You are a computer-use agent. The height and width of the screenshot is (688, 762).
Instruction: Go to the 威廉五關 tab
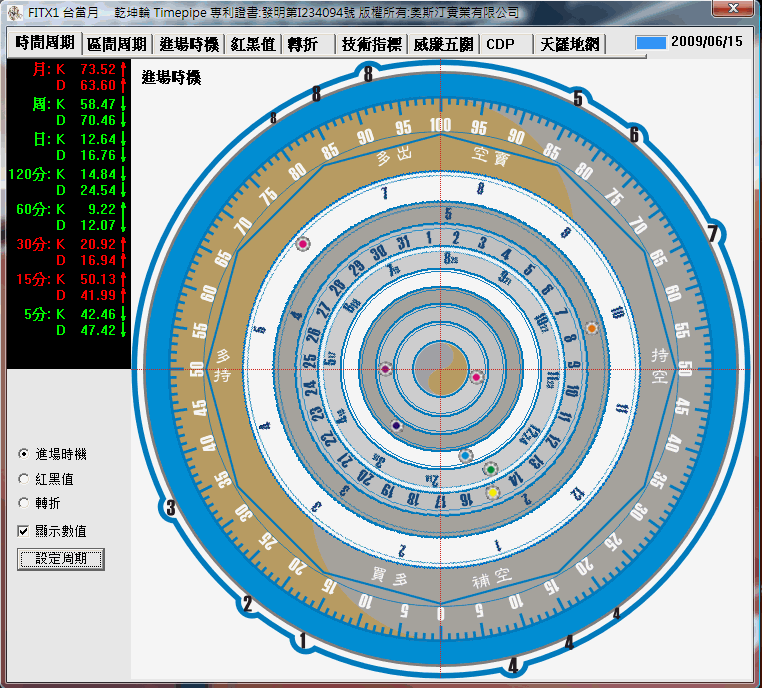(443, 44)
